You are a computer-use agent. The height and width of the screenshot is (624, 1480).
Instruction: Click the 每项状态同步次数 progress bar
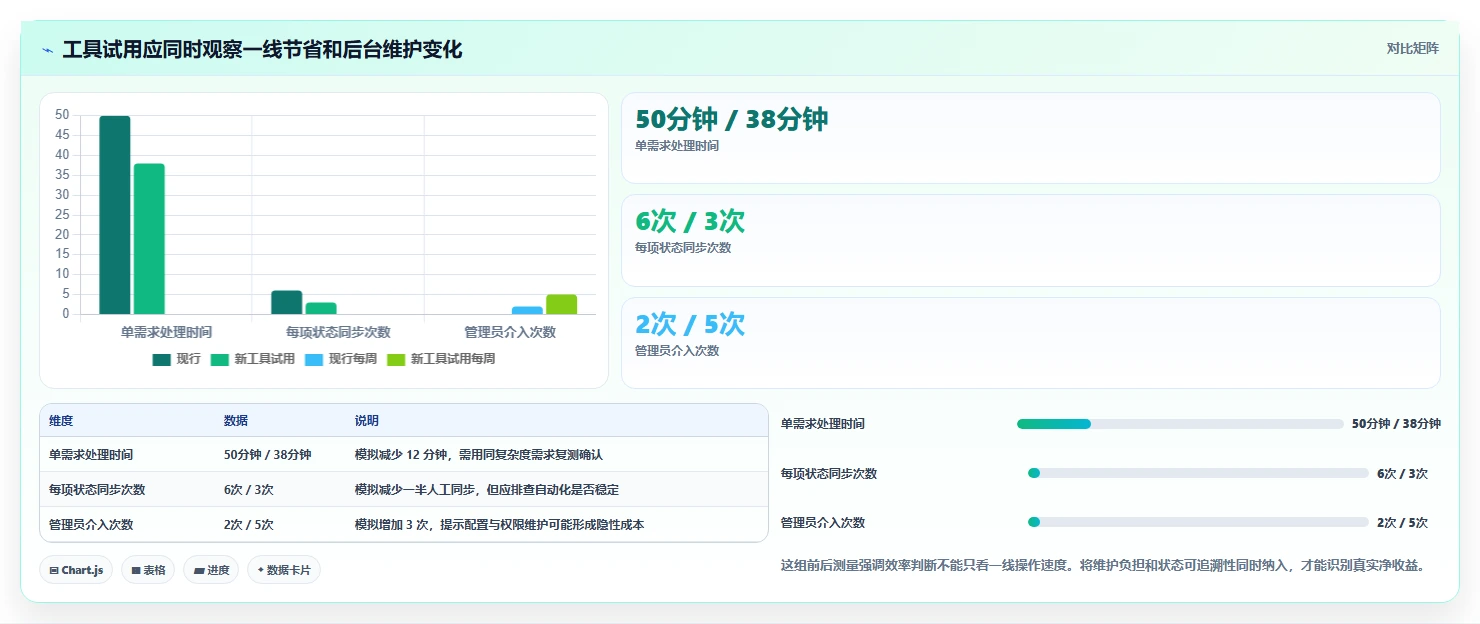1198,473
